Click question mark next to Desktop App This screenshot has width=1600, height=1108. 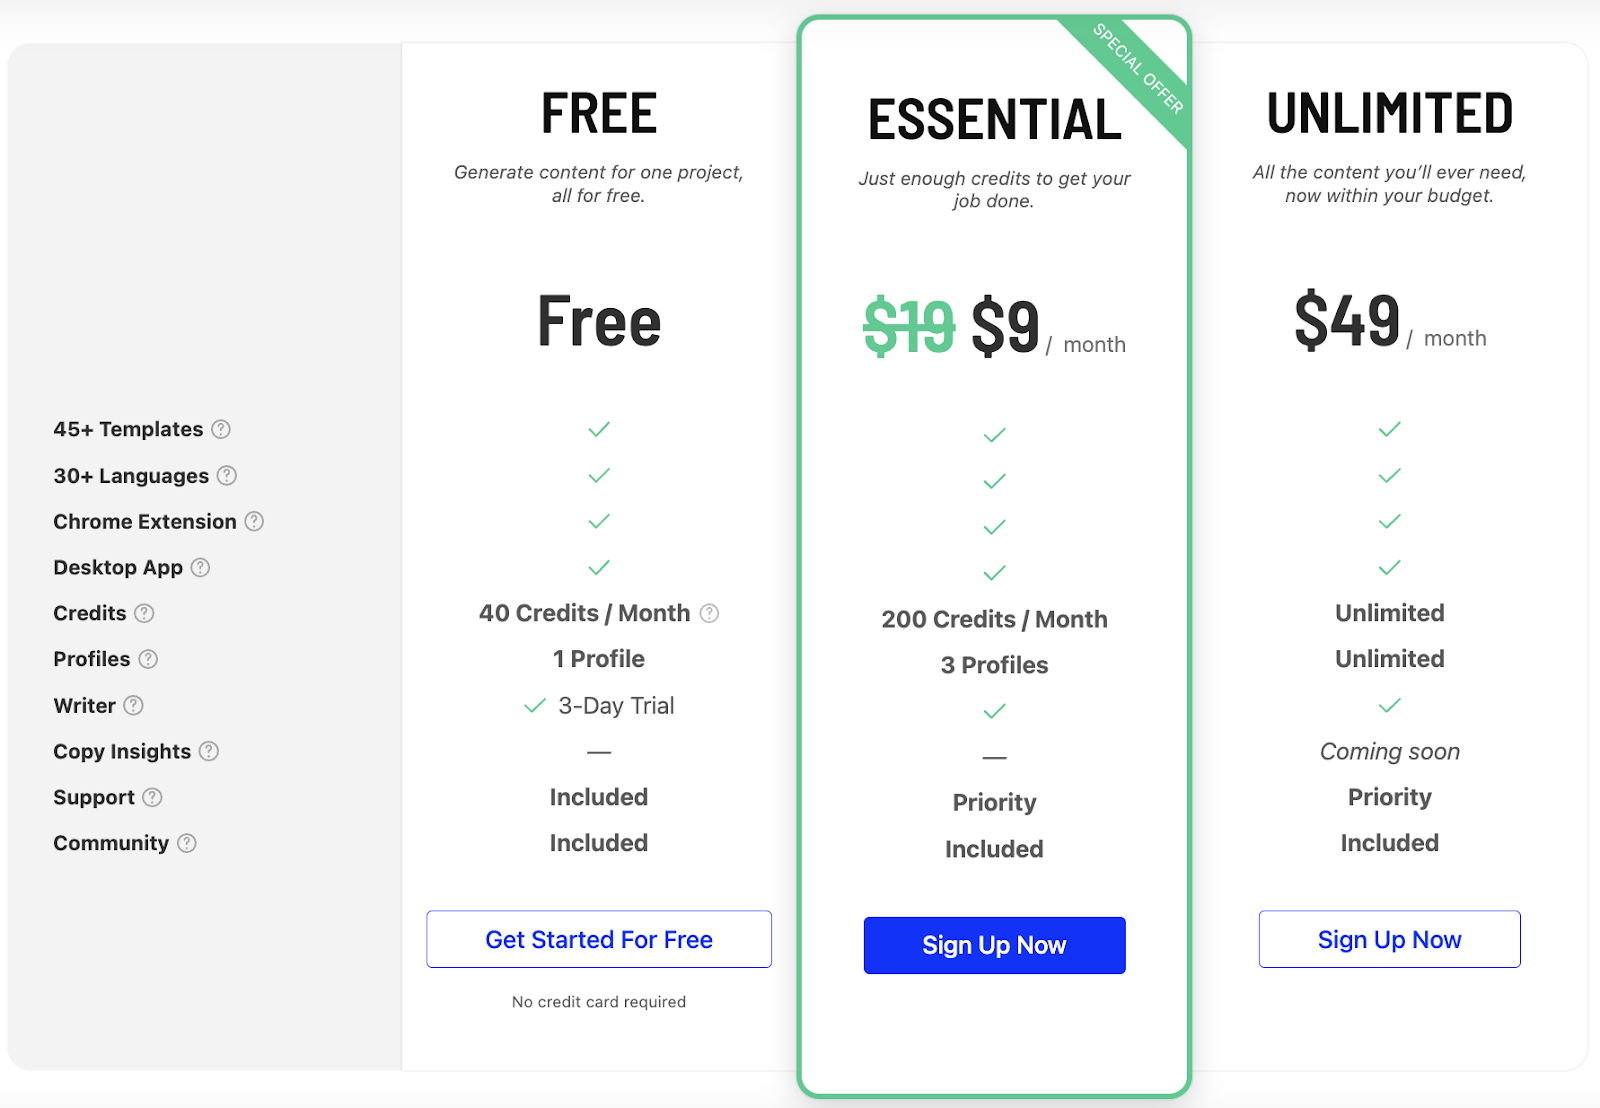coord(200,567)
